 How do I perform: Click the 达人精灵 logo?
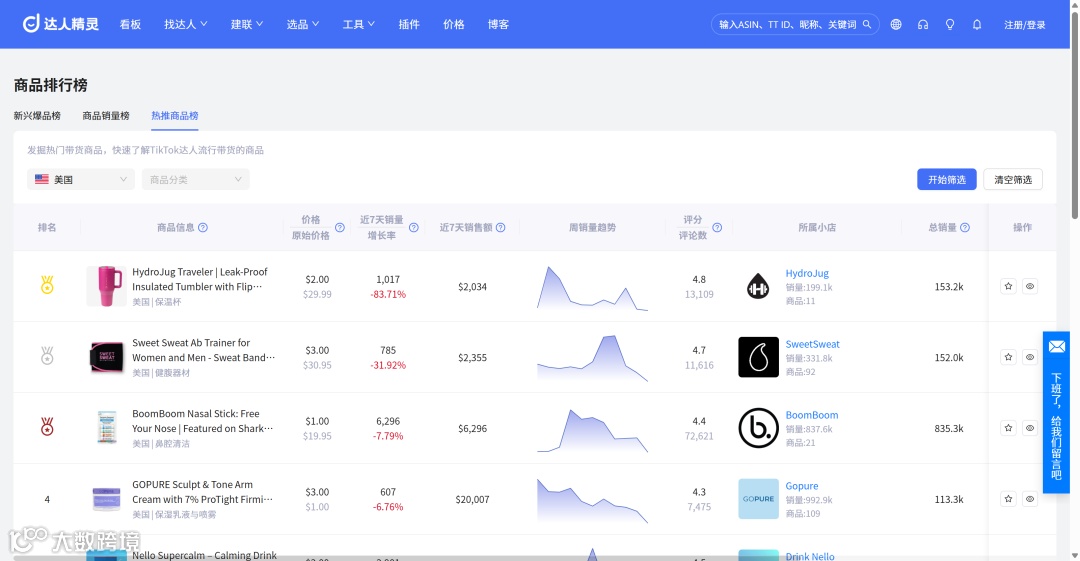tap(61, 24)
